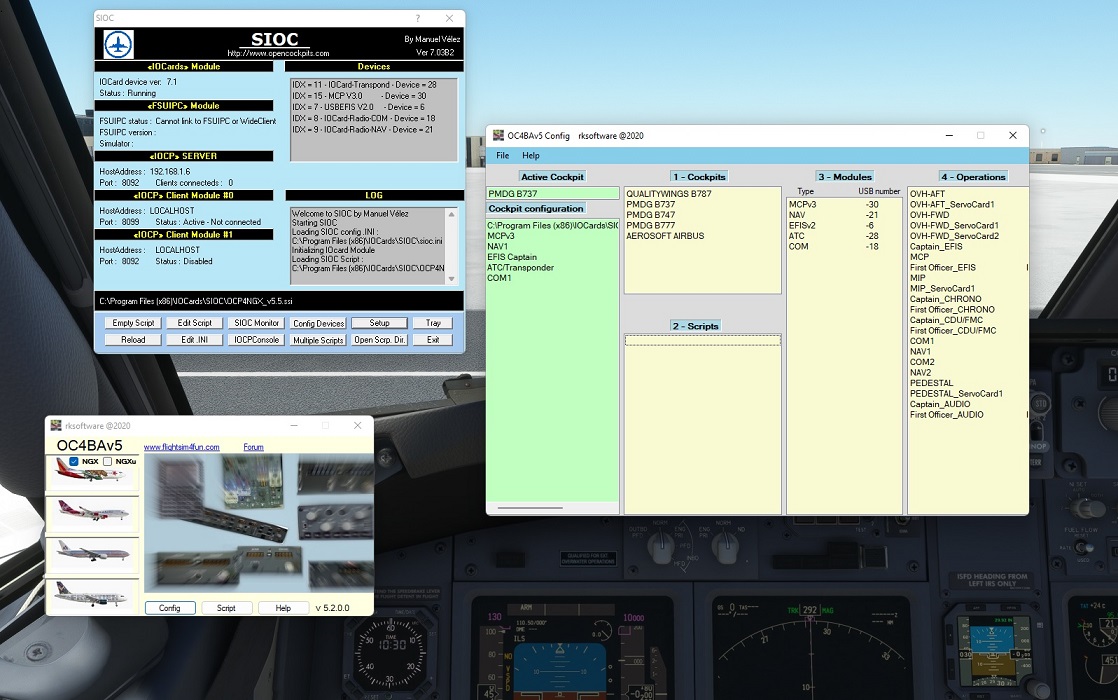Select Captain_CHRONO operation
Image resolution: width=1118 pixels, height=700 pixels.
coord(945,299)
